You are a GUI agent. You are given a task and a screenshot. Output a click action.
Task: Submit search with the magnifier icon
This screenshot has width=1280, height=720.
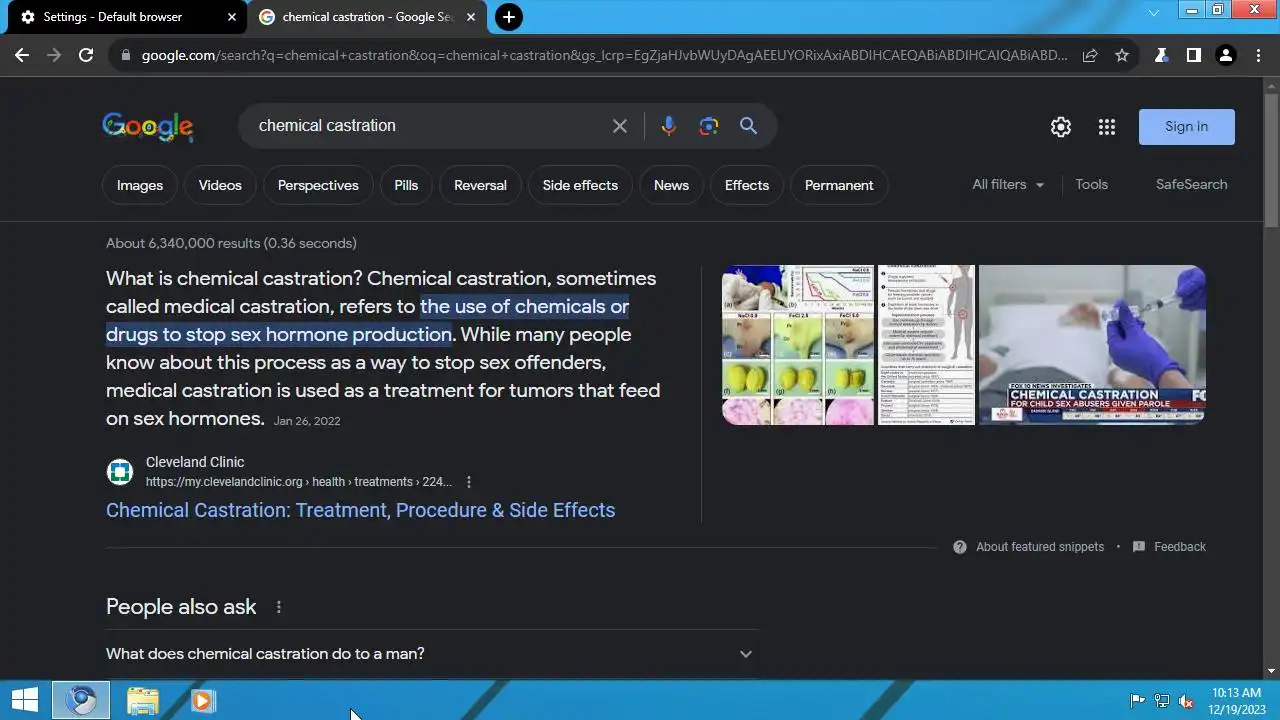click(x=748, y=126)
